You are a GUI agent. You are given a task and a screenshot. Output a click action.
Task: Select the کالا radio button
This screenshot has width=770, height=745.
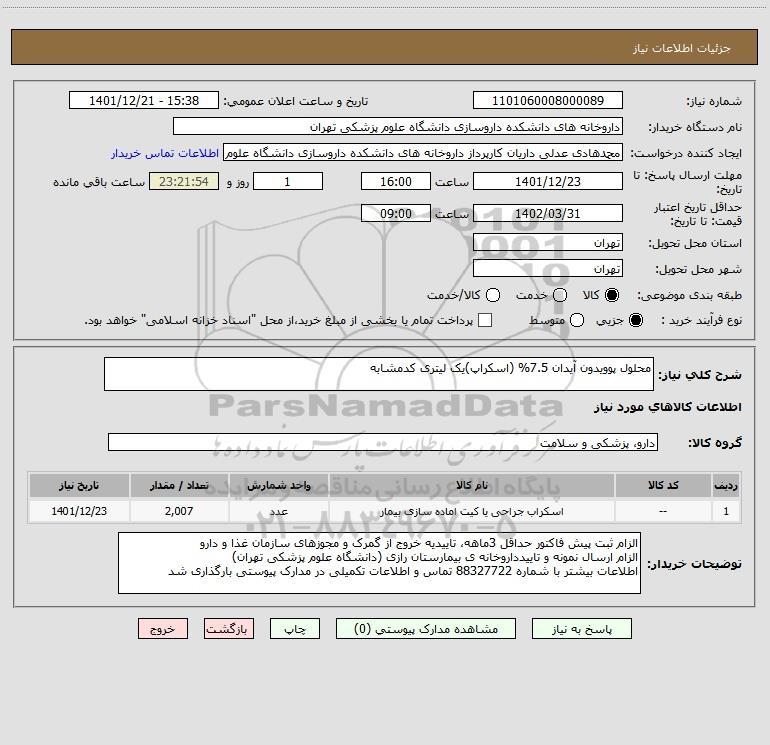(x=612, y=295)
